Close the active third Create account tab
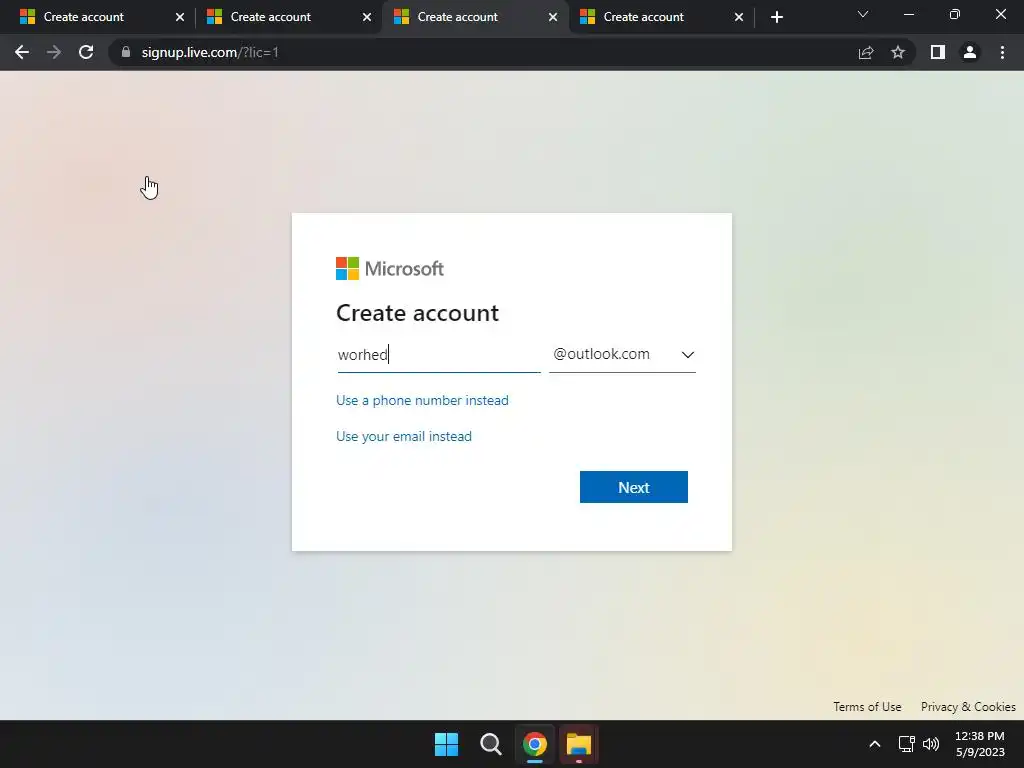This screenshot has height=768, width=1024. pos(552,17)
